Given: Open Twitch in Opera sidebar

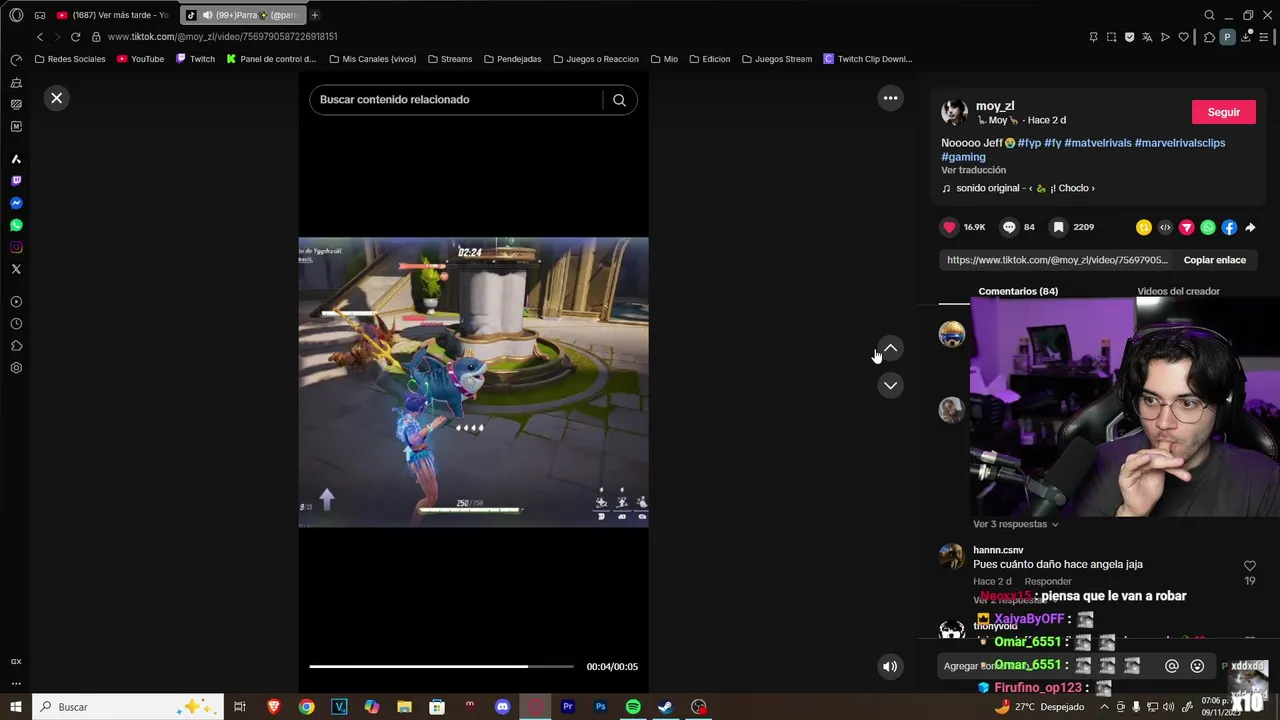Looking at the screenshot, I should coord(16,181).
